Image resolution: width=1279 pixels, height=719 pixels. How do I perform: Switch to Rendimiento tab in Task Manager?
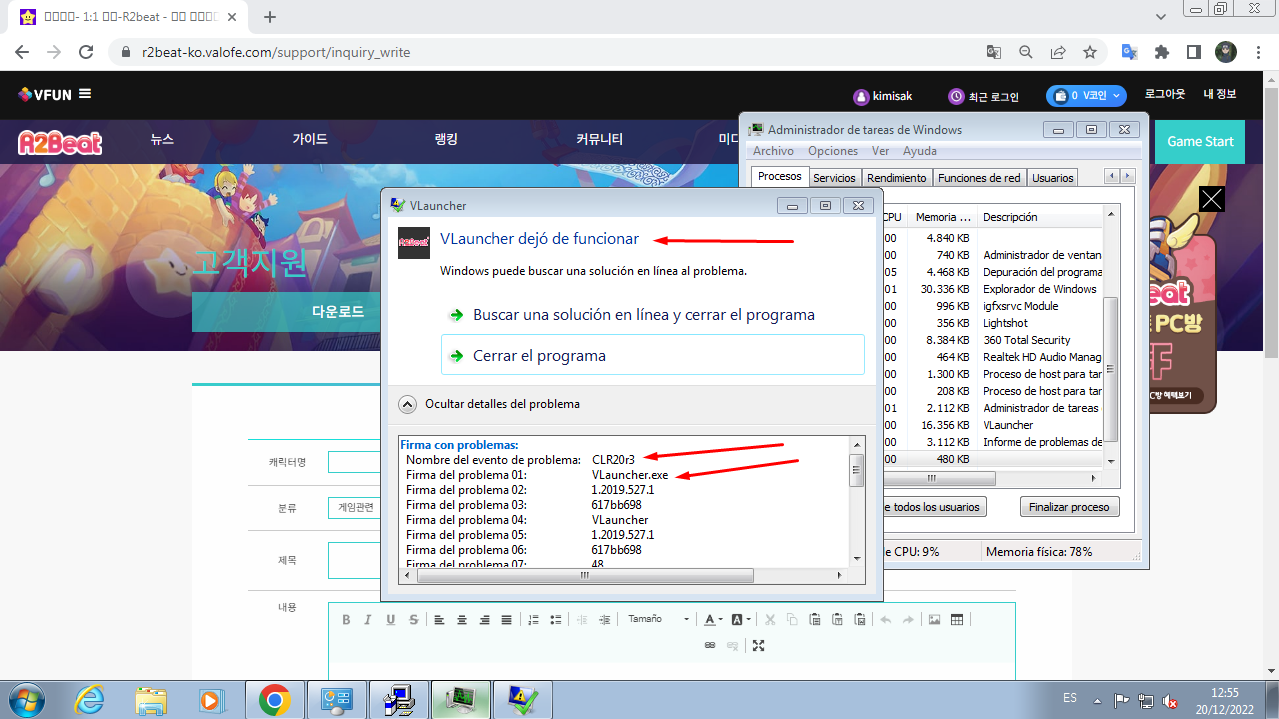point(897,177)
